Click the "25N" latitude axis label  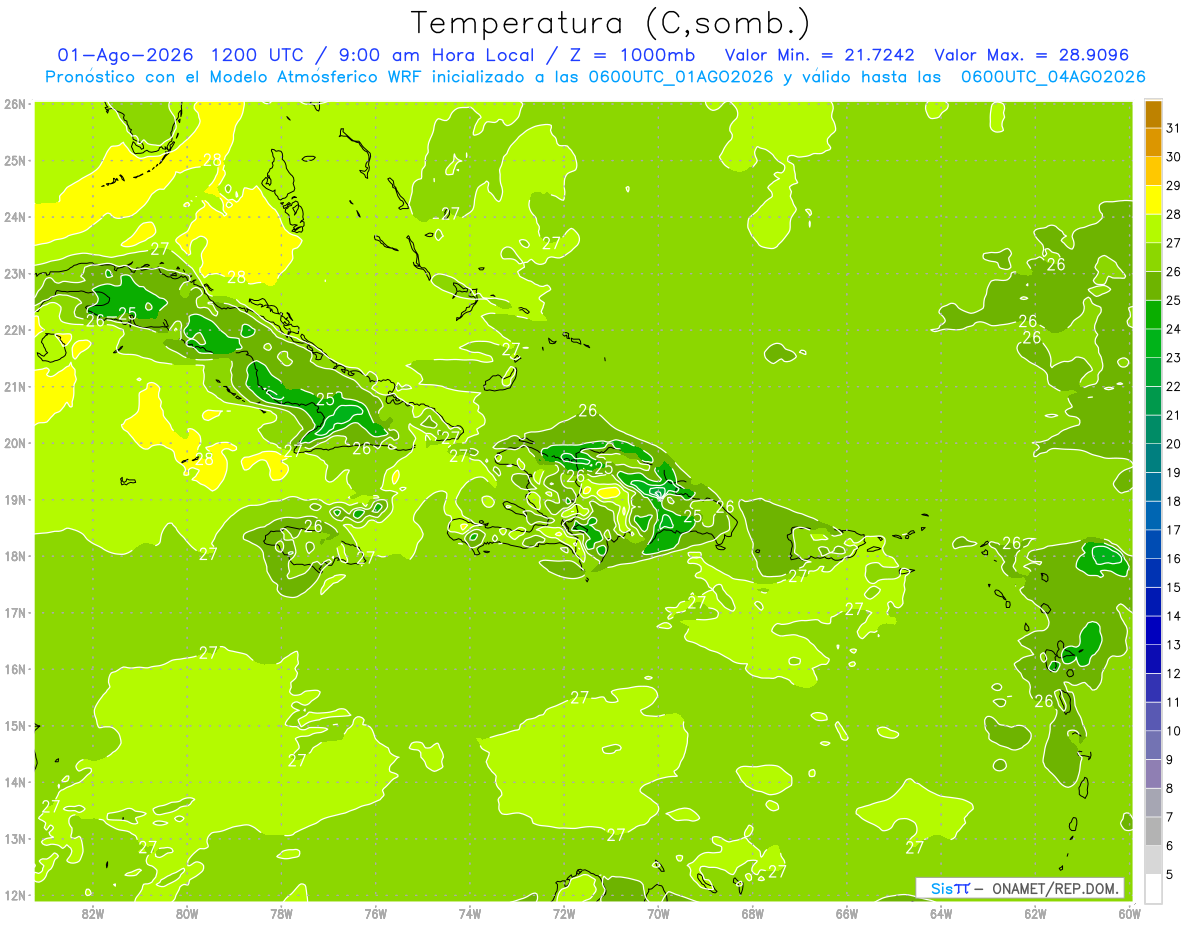point(15,161)
